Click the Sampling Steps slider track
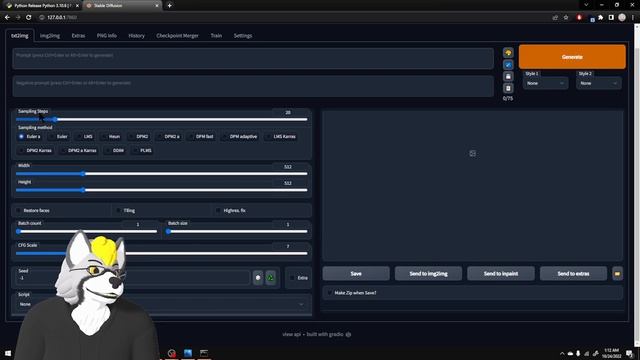Screen dimensions: 640x360 pos(162,119)
